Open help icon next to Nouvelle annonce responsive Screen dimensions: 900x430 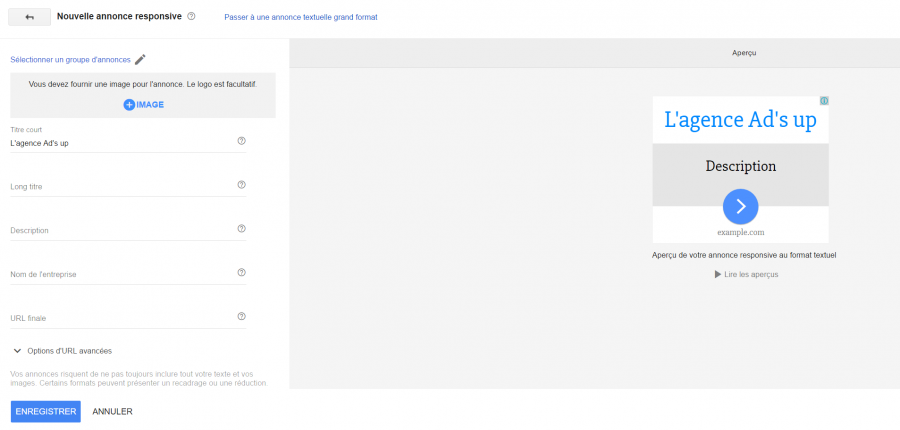coord(192,17)
